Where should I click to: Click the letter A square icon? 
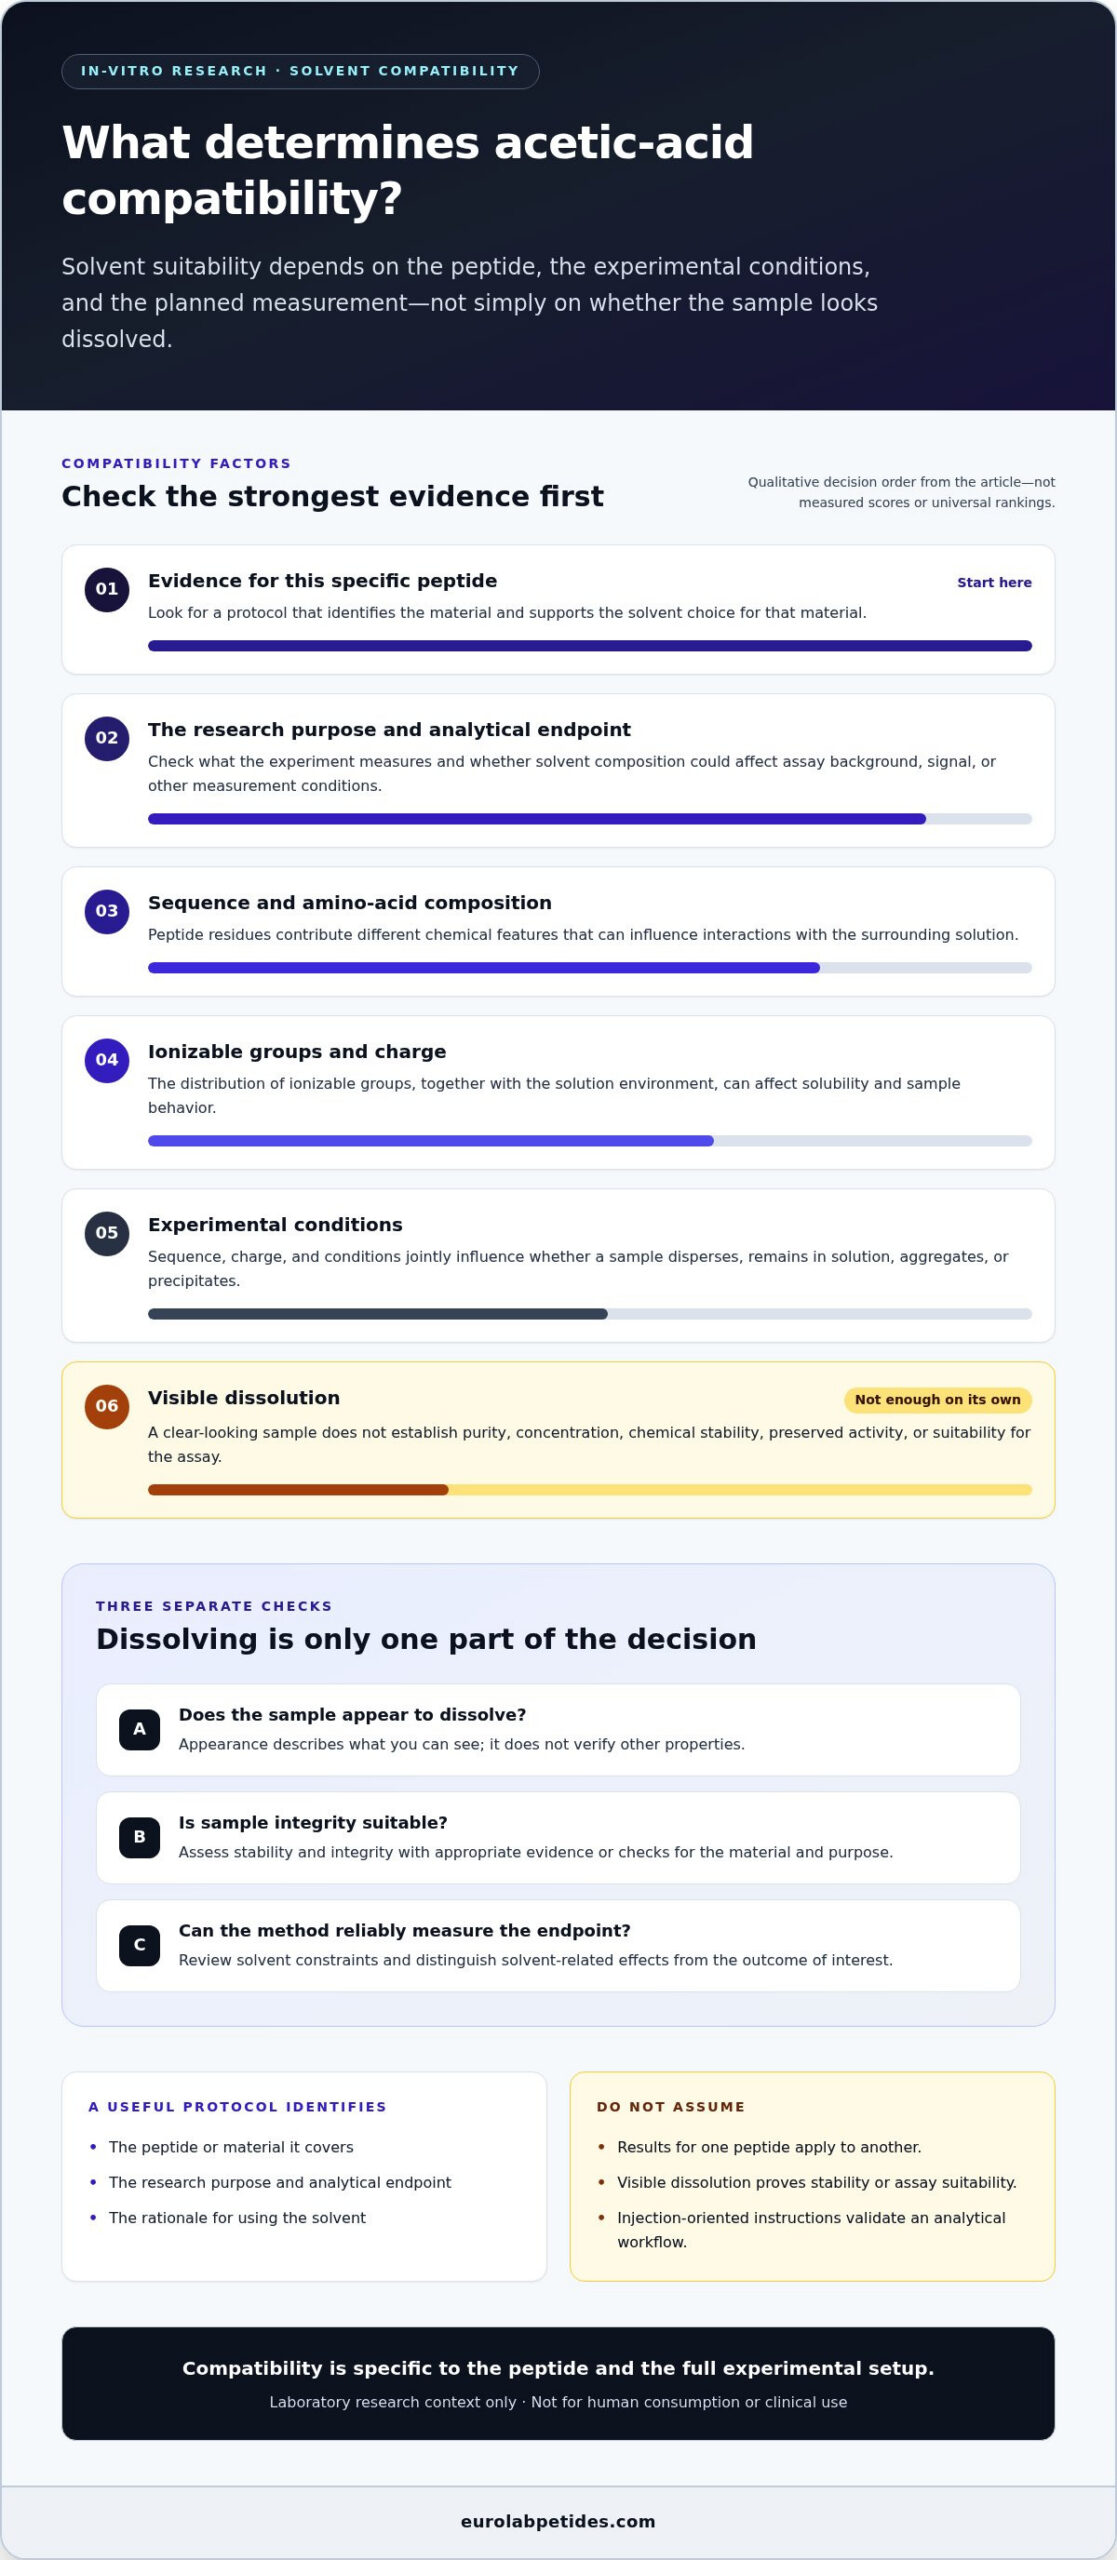point(140,1729)
